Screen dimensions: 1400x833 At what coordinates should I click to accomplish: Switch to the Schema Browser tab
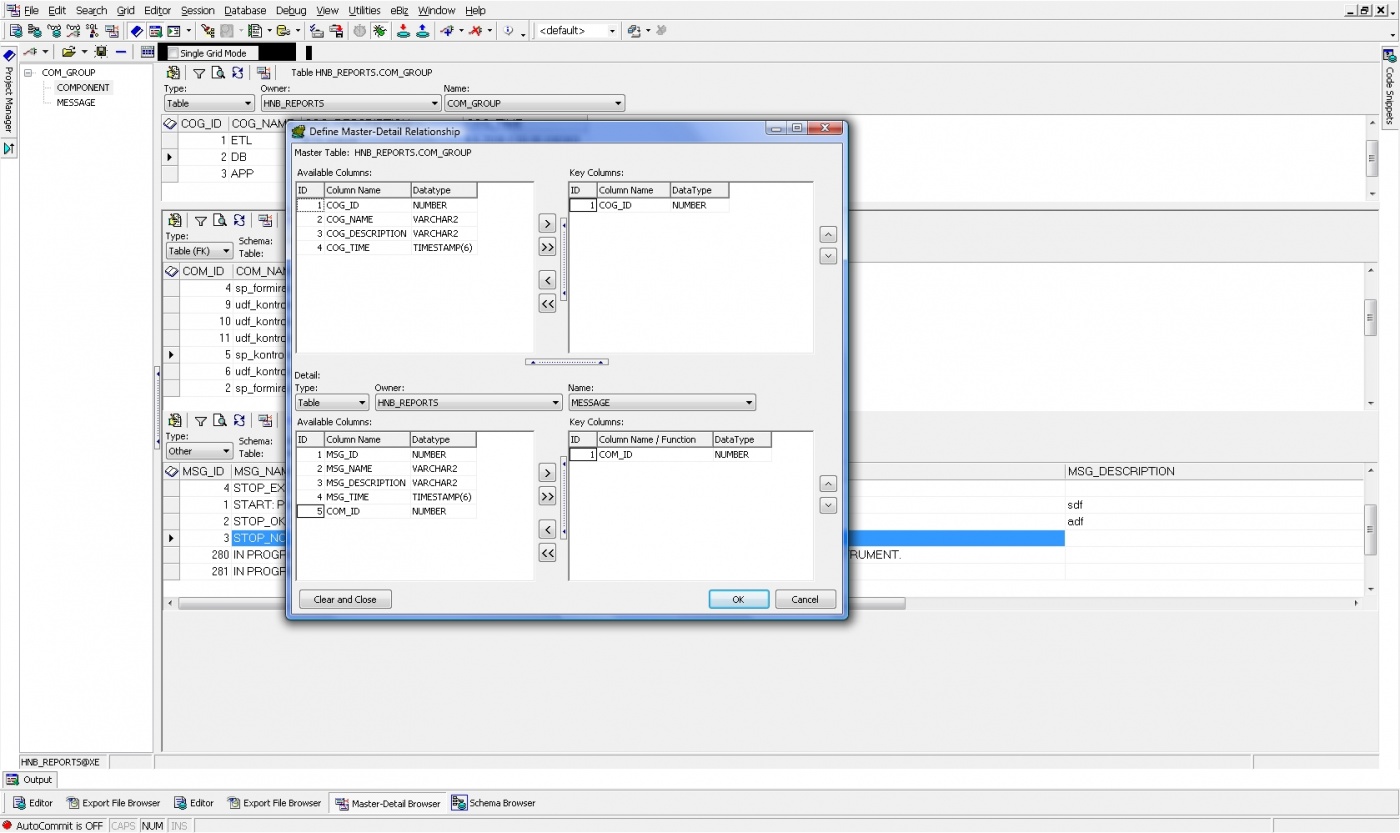pyautogui.click(x=494, y=803)
